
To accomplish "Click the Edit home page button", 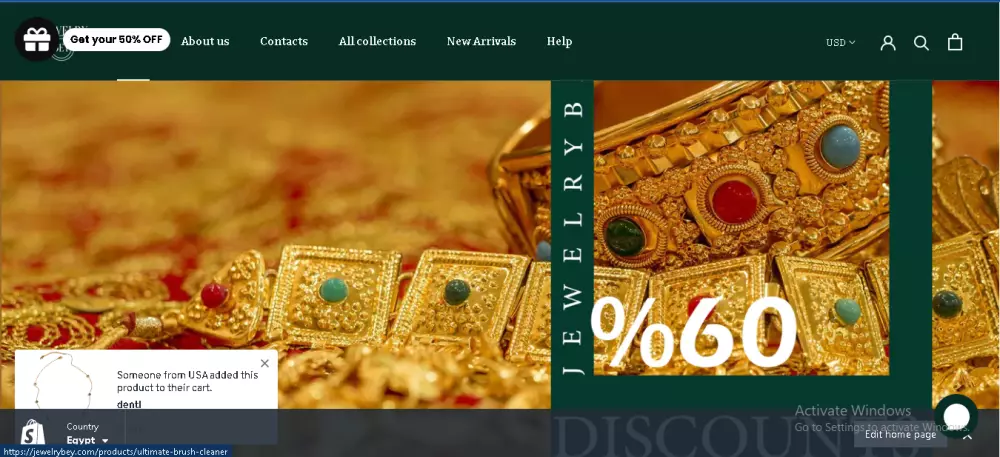I will [901, 435].
